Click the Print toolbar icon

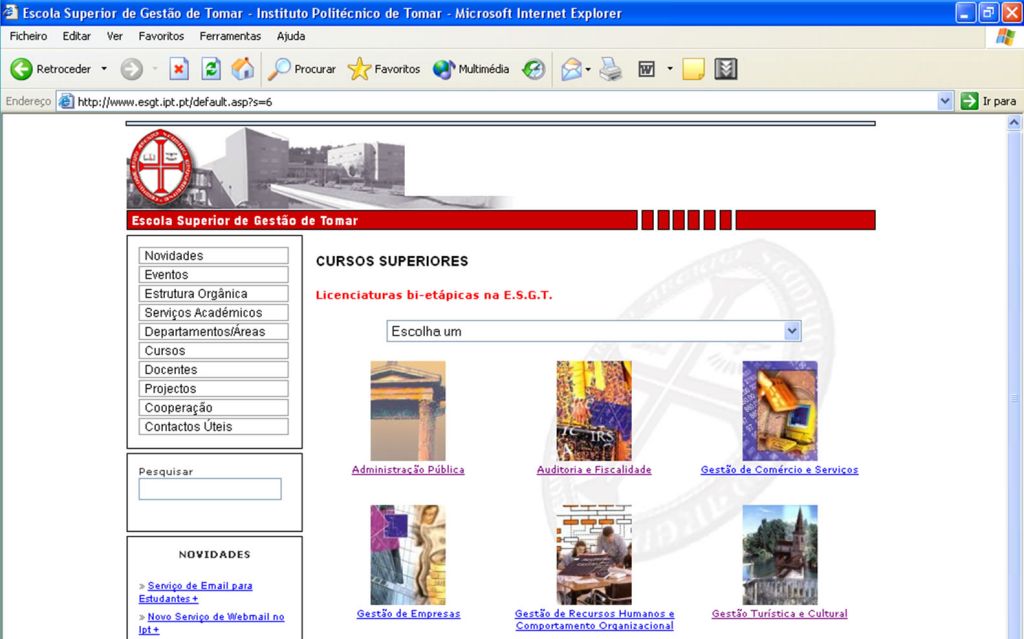pyautogui.click(x=611, y=69)
